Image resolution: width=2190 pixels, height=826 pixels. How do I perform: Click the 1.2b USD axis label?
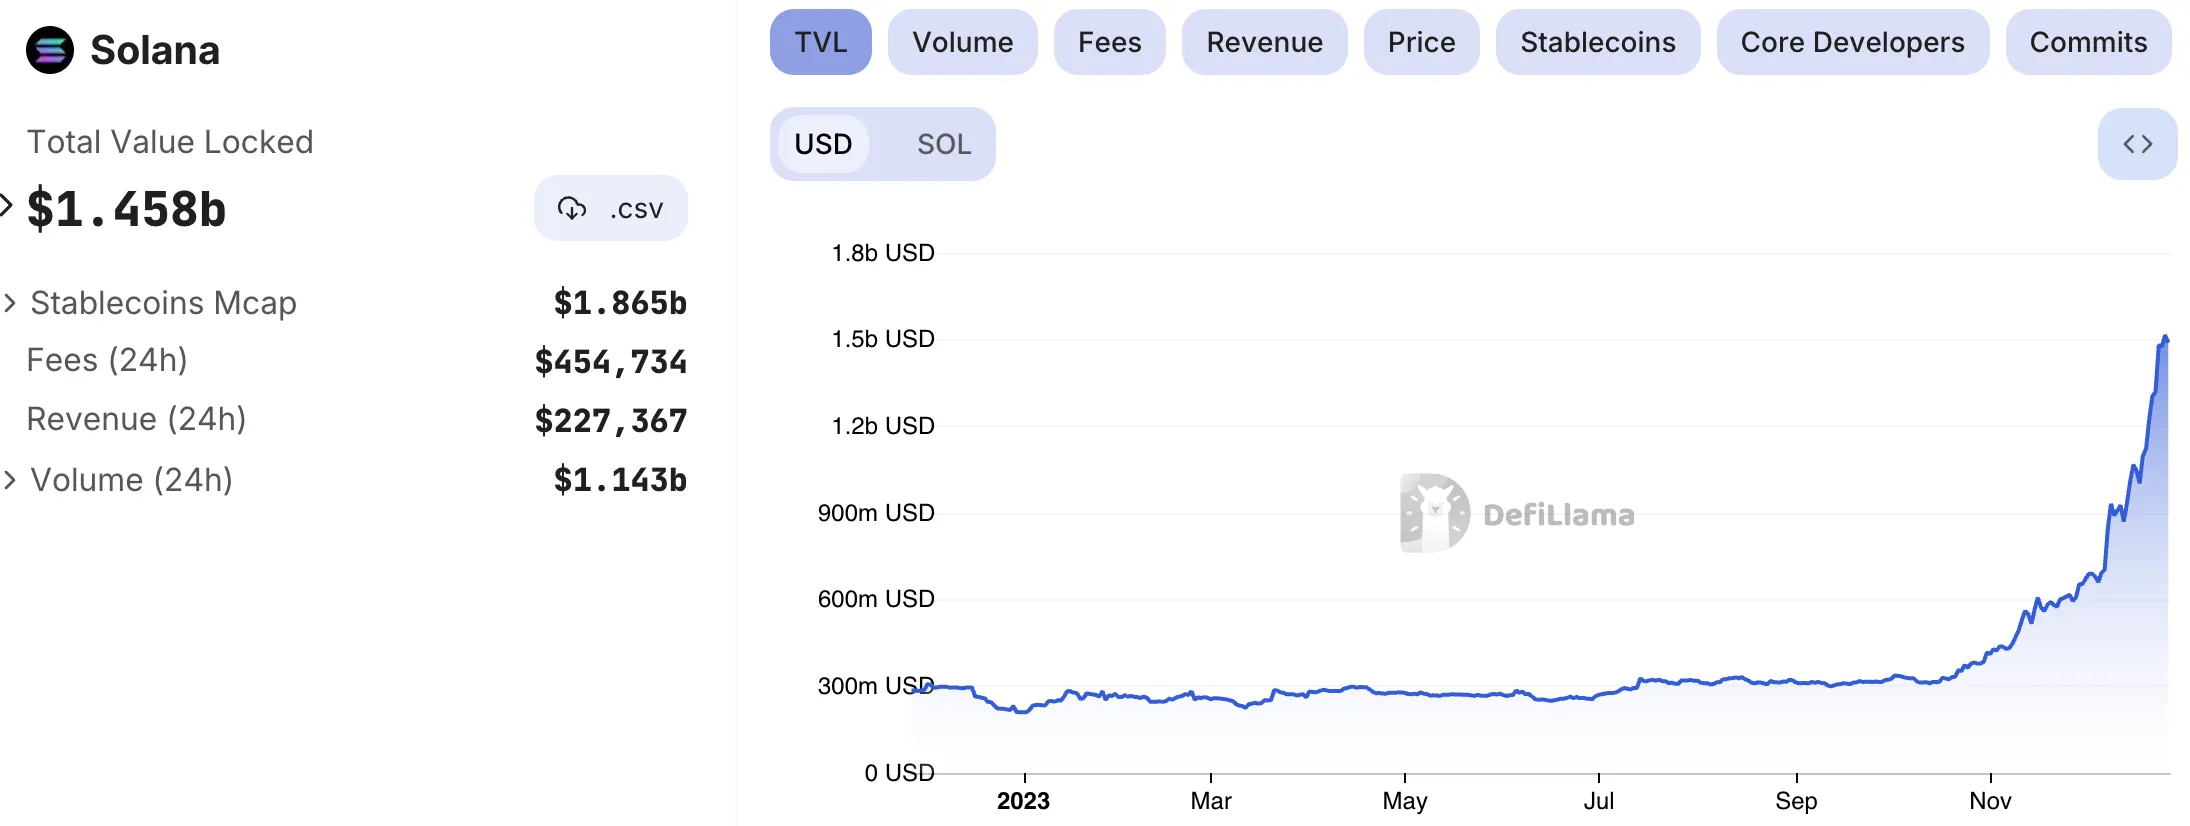(883, 426)
